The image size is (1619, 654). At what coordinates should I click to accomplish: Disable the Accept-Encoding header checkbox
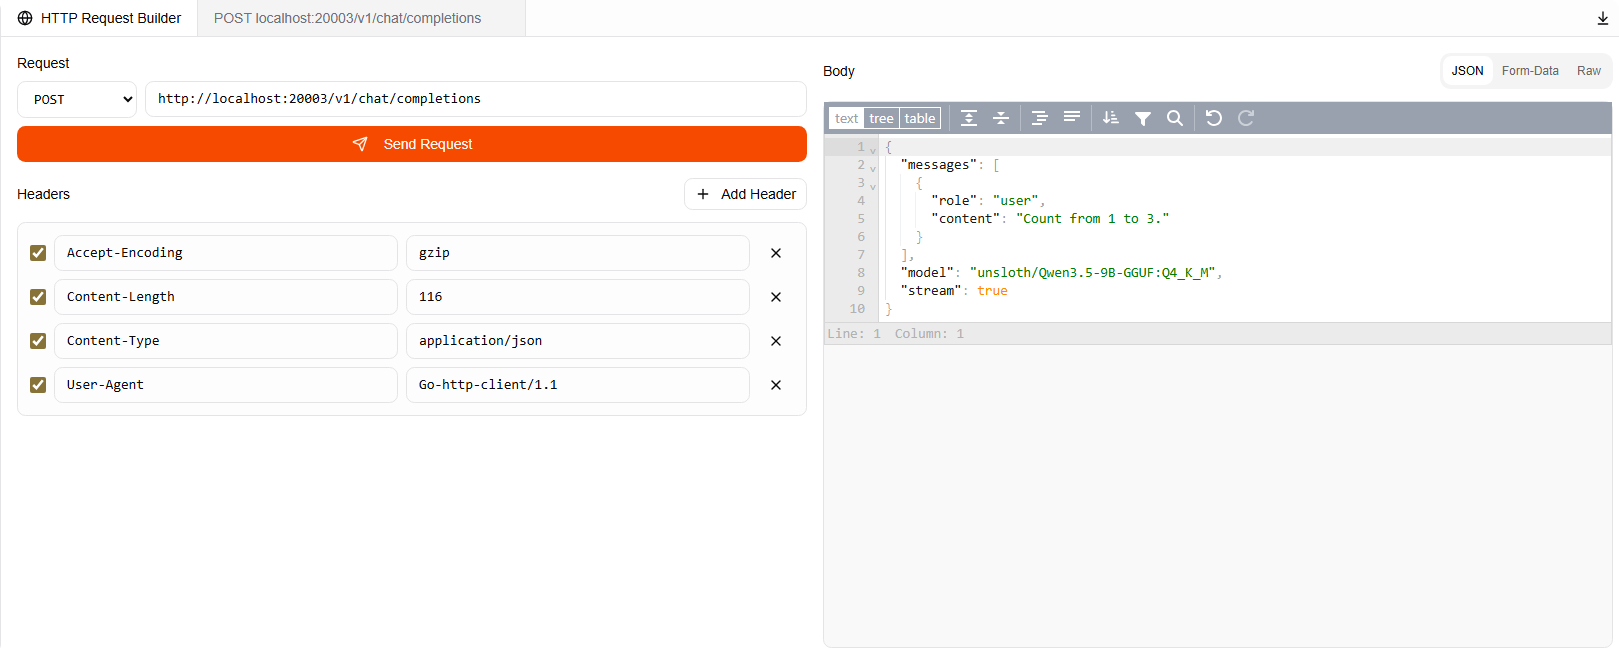38,253
